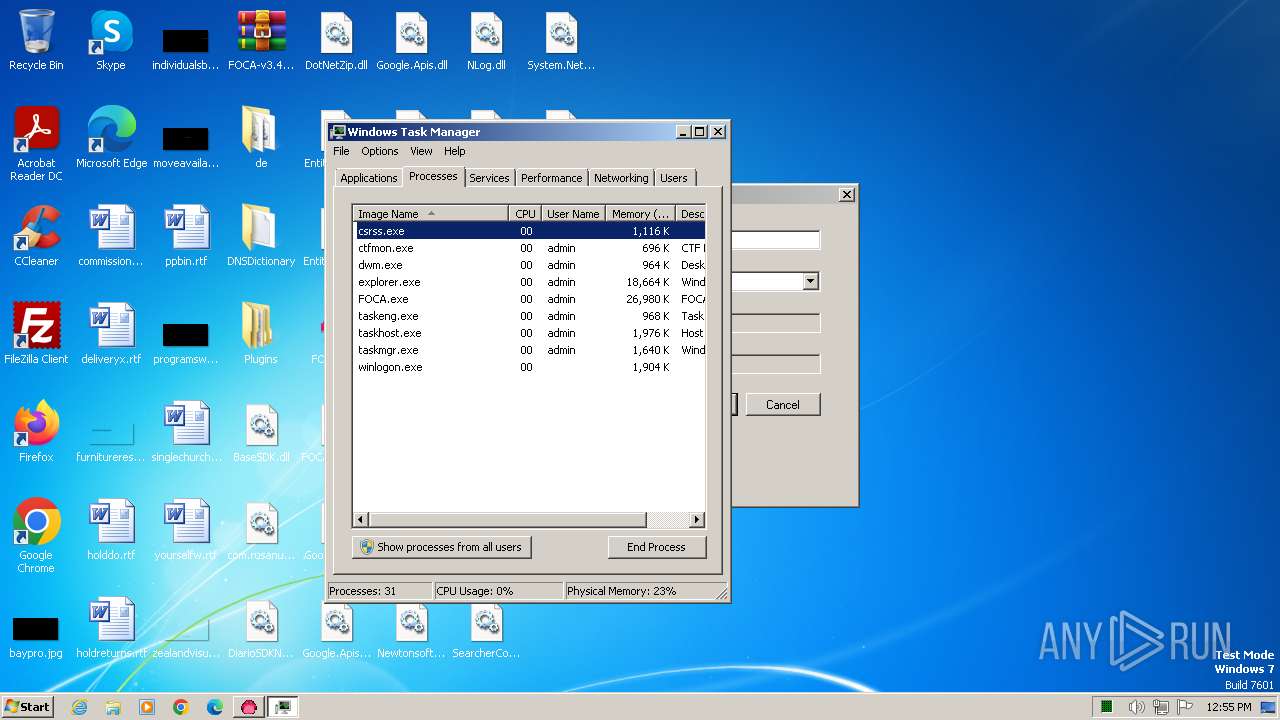
Task: Click the clock showing 12:55 PM
Action: coord(1229,707)
